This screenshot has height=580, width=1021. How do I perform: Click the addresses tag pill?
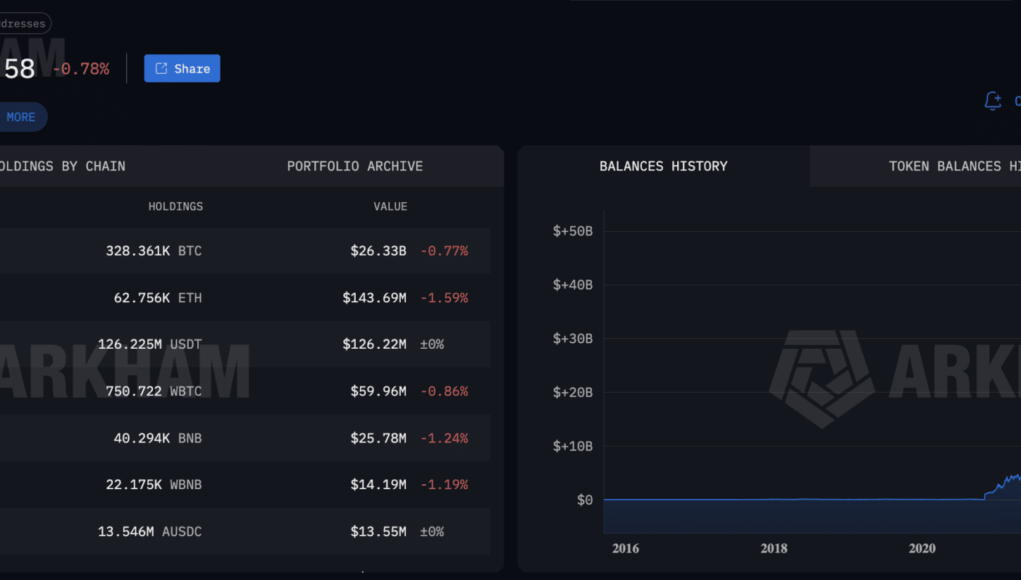coord(25,23)
